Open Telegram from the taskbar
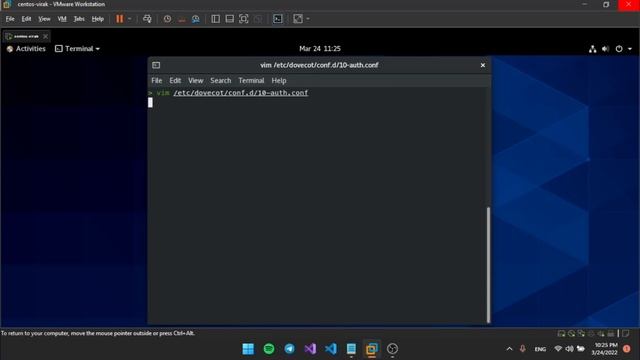 click(x=289, y=349)
